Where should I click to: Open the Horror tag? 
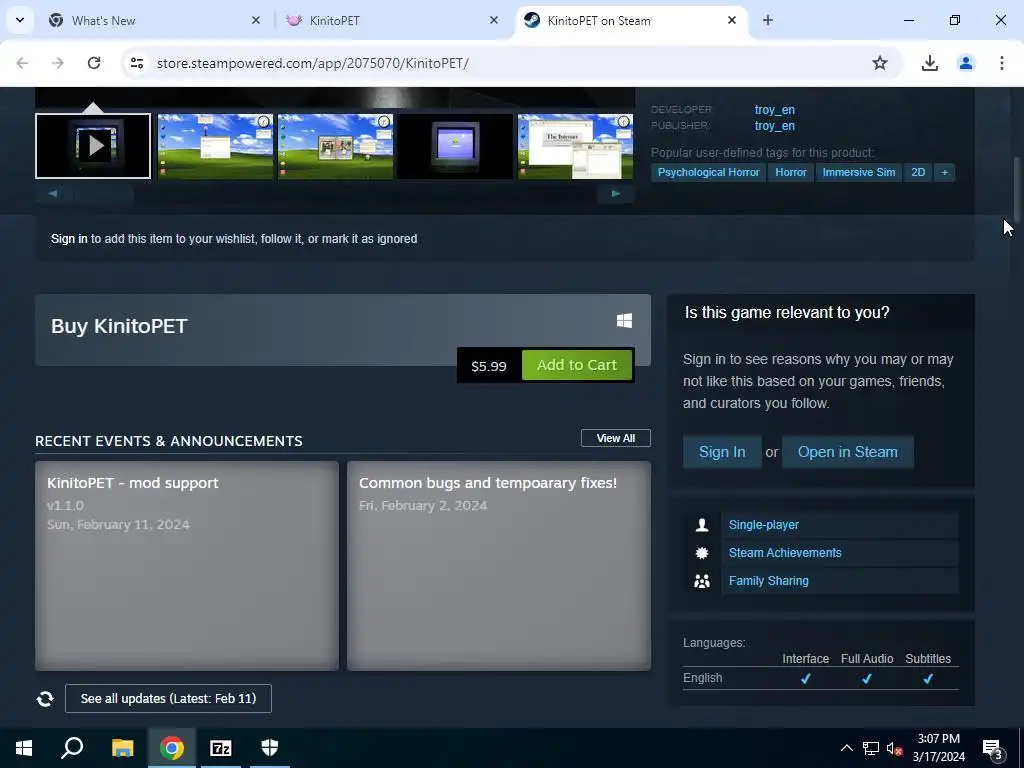click(791, 172)
